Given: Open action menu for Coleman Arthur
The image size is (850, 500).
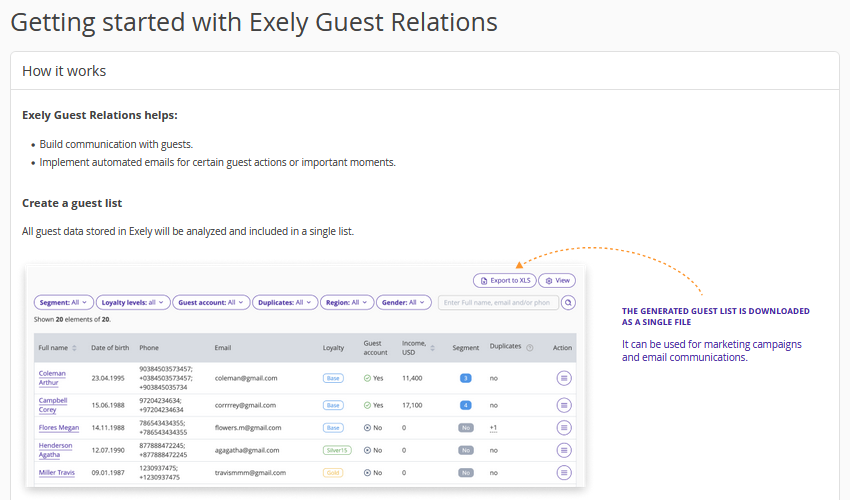Looking at the screenshot, I should (x=563, y=378).
